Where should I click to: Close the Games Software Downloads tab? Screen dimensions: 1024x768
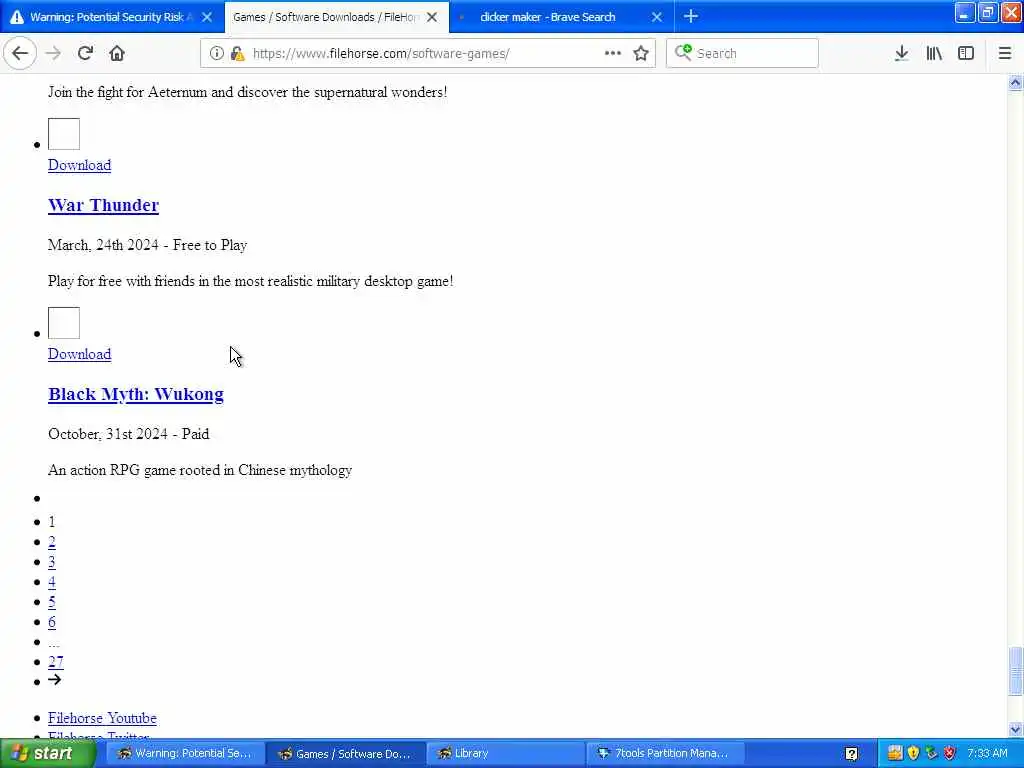[x=432, y=17]
